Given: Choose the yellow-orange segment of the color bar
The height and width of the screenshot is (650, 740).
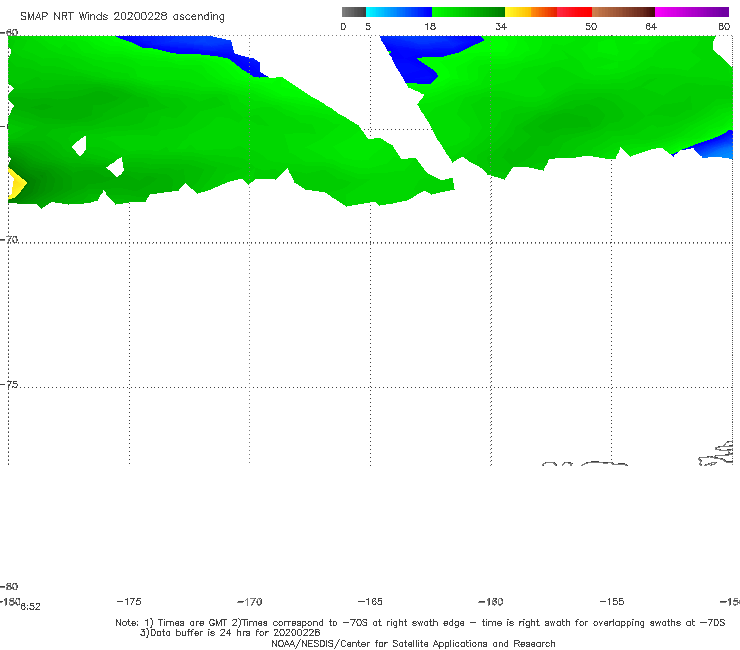Looking at the screenshot, I should 531,12.
